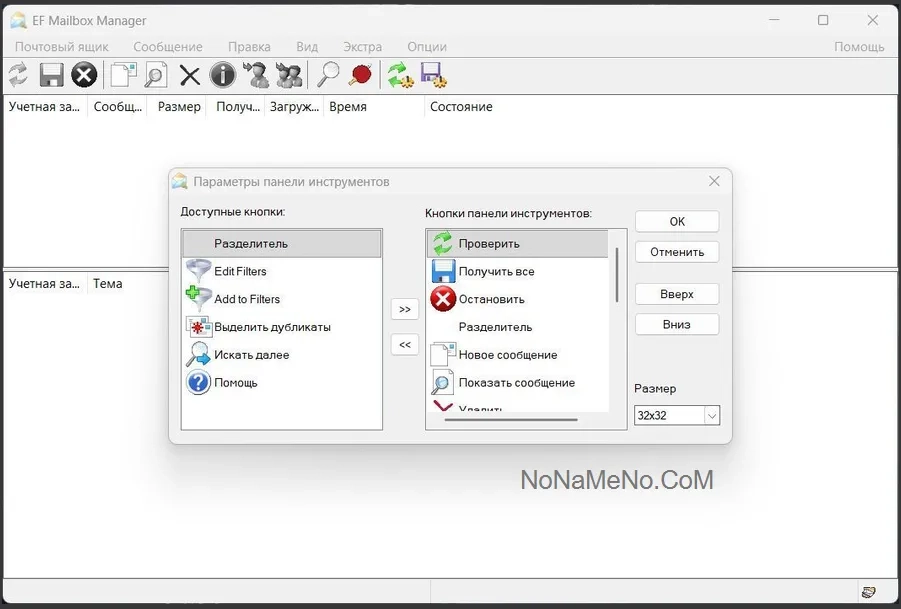Select Получить все in toolbar buttons list
The height and width of the screenshot is (609, 901).
click(496, 271)
